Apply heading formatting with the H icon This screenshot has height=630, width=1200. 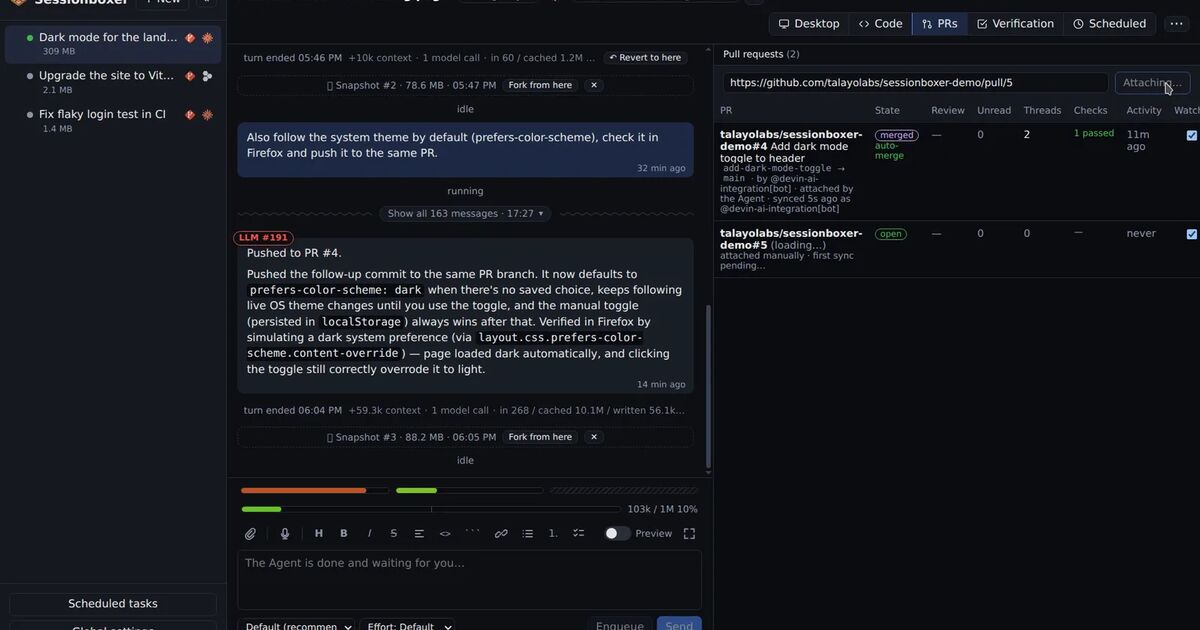pyautogui.click(x=319, y=534)
